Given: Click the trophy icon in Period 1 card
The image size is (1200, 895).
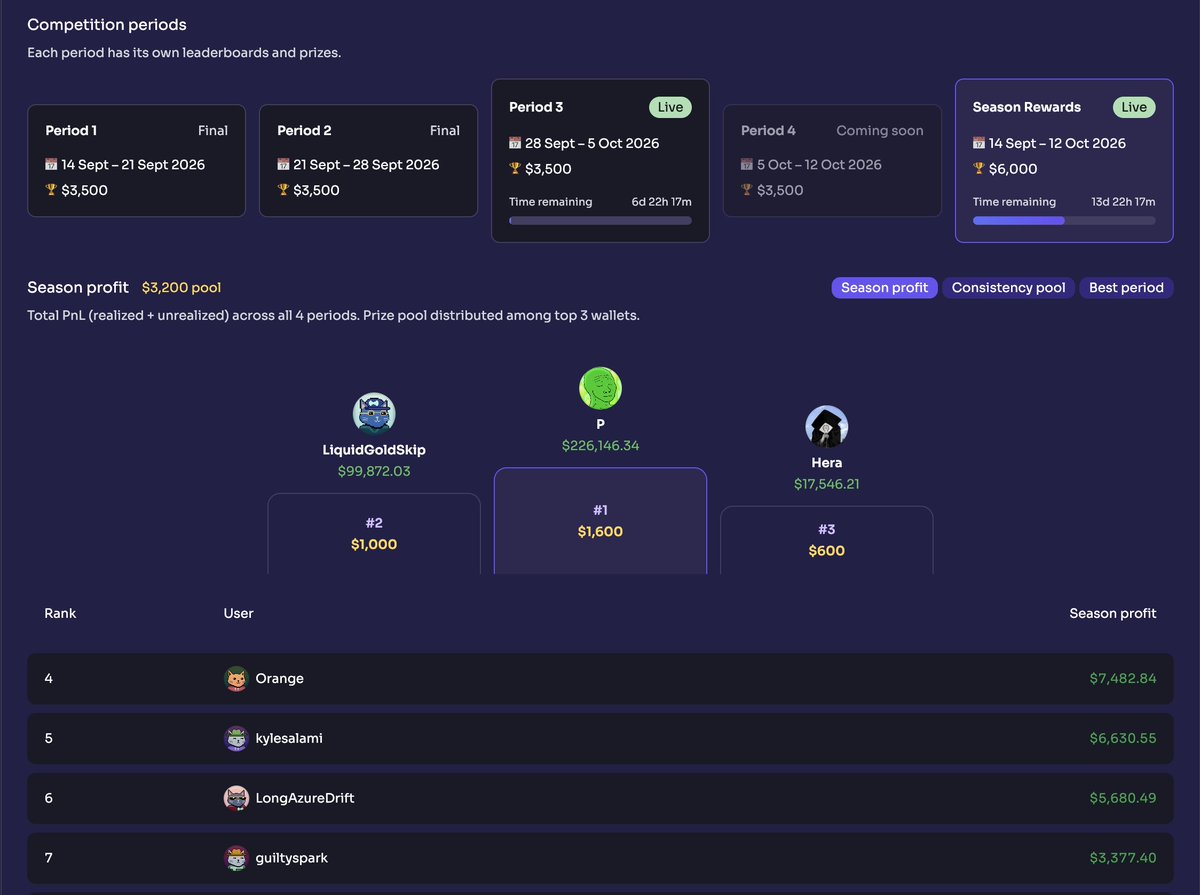Looking at the screenshot, I should (x=52, y=190).
